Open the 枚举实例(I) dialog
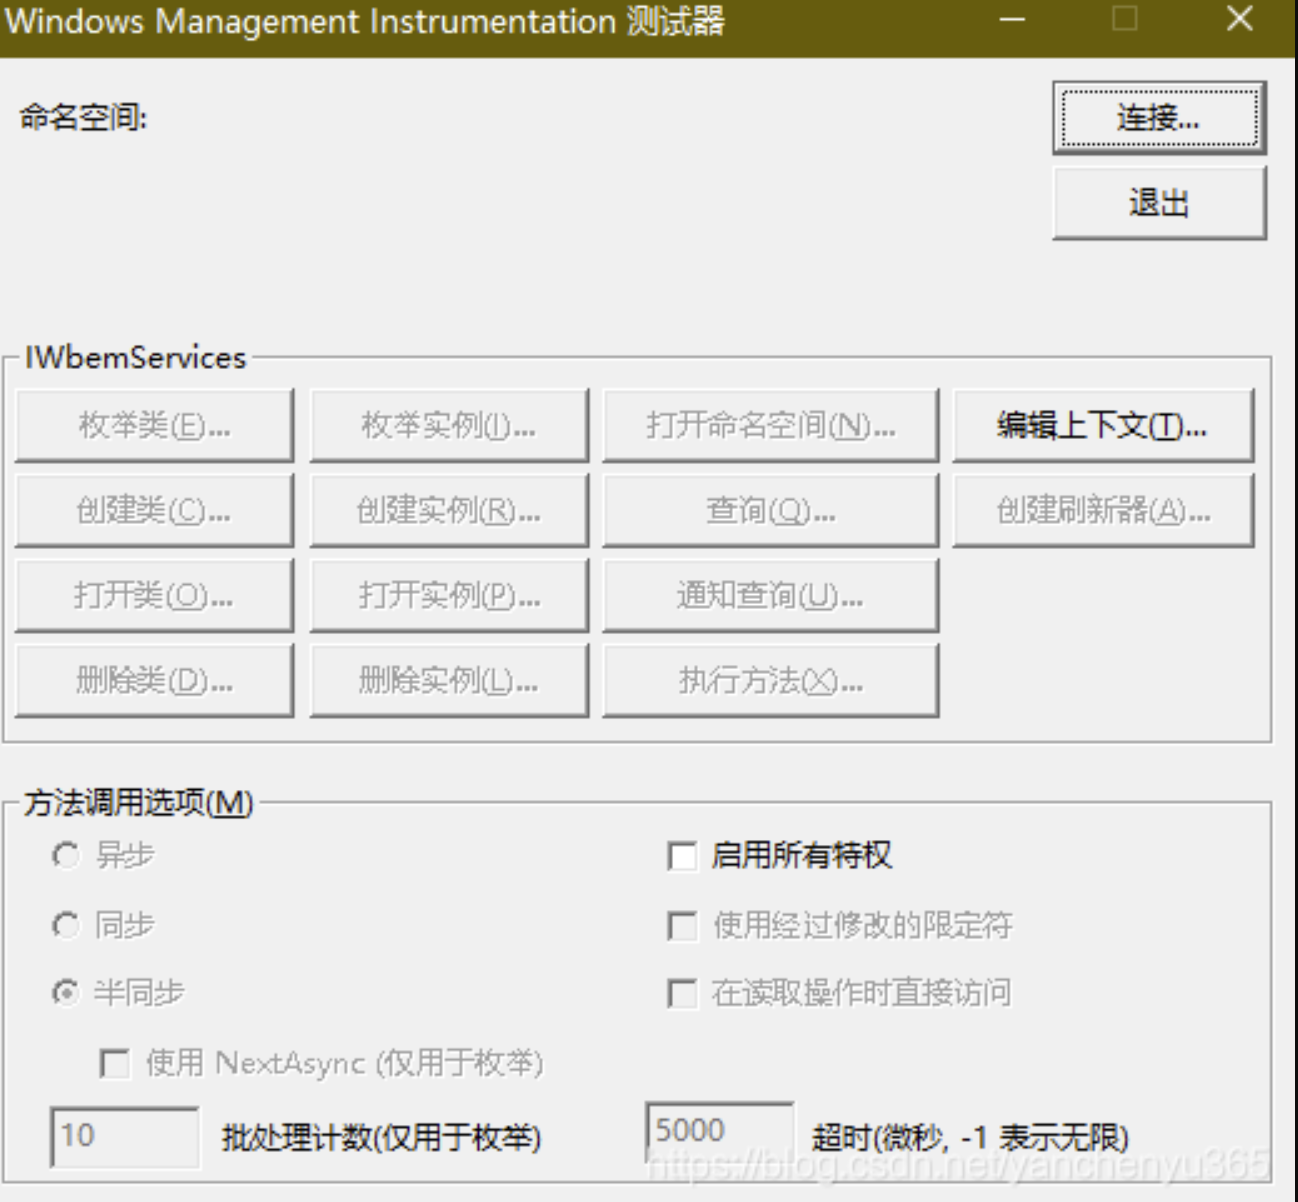 pyautogui.click(x=449, y=423)
